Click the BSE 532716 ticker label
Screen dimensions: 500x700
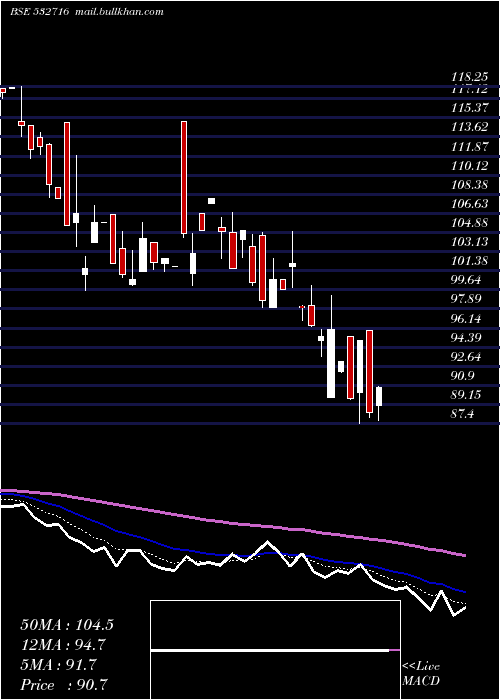point(39,12)
